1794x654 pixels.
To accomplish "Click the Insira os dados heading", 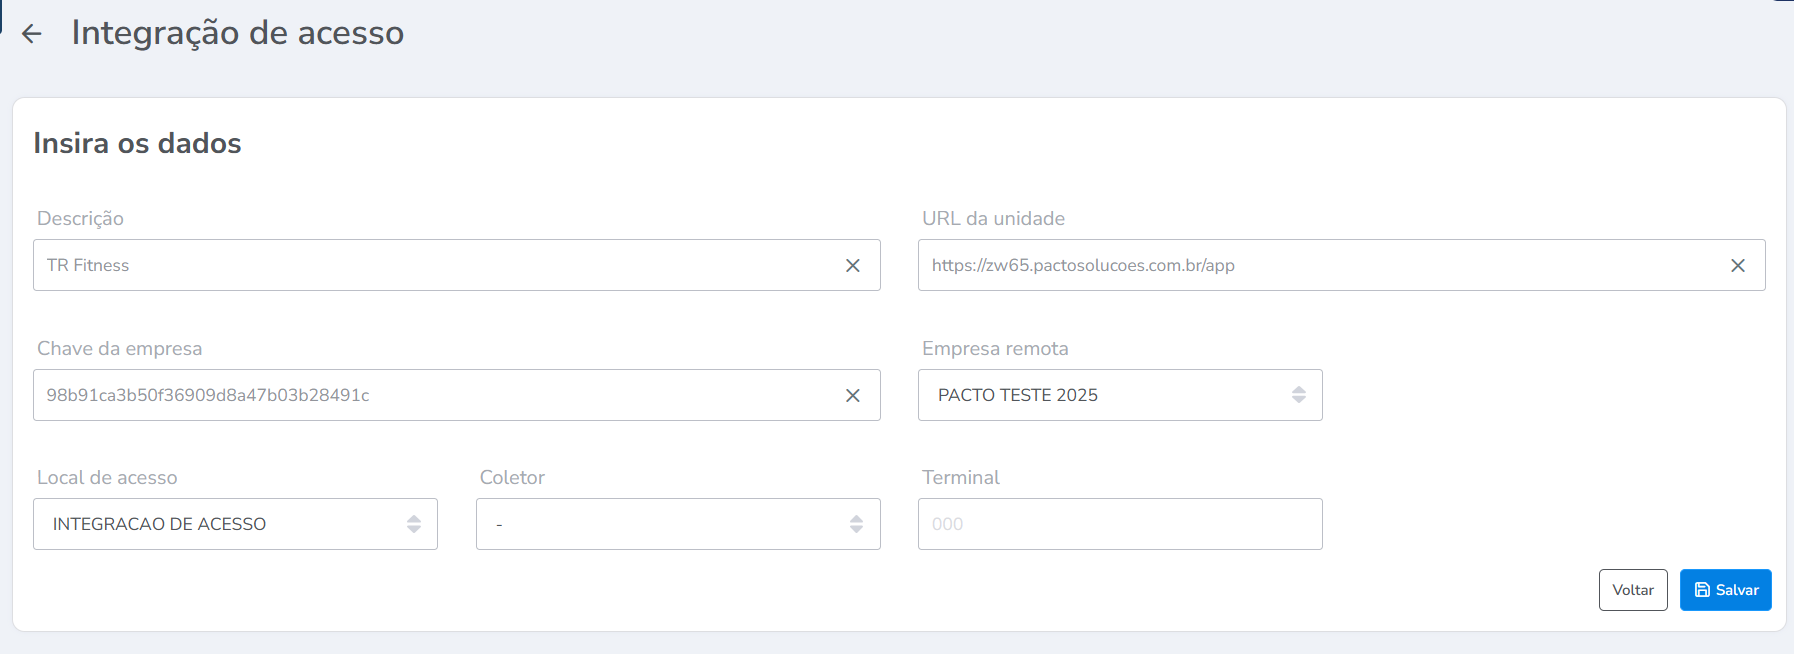I will [137, 144].
